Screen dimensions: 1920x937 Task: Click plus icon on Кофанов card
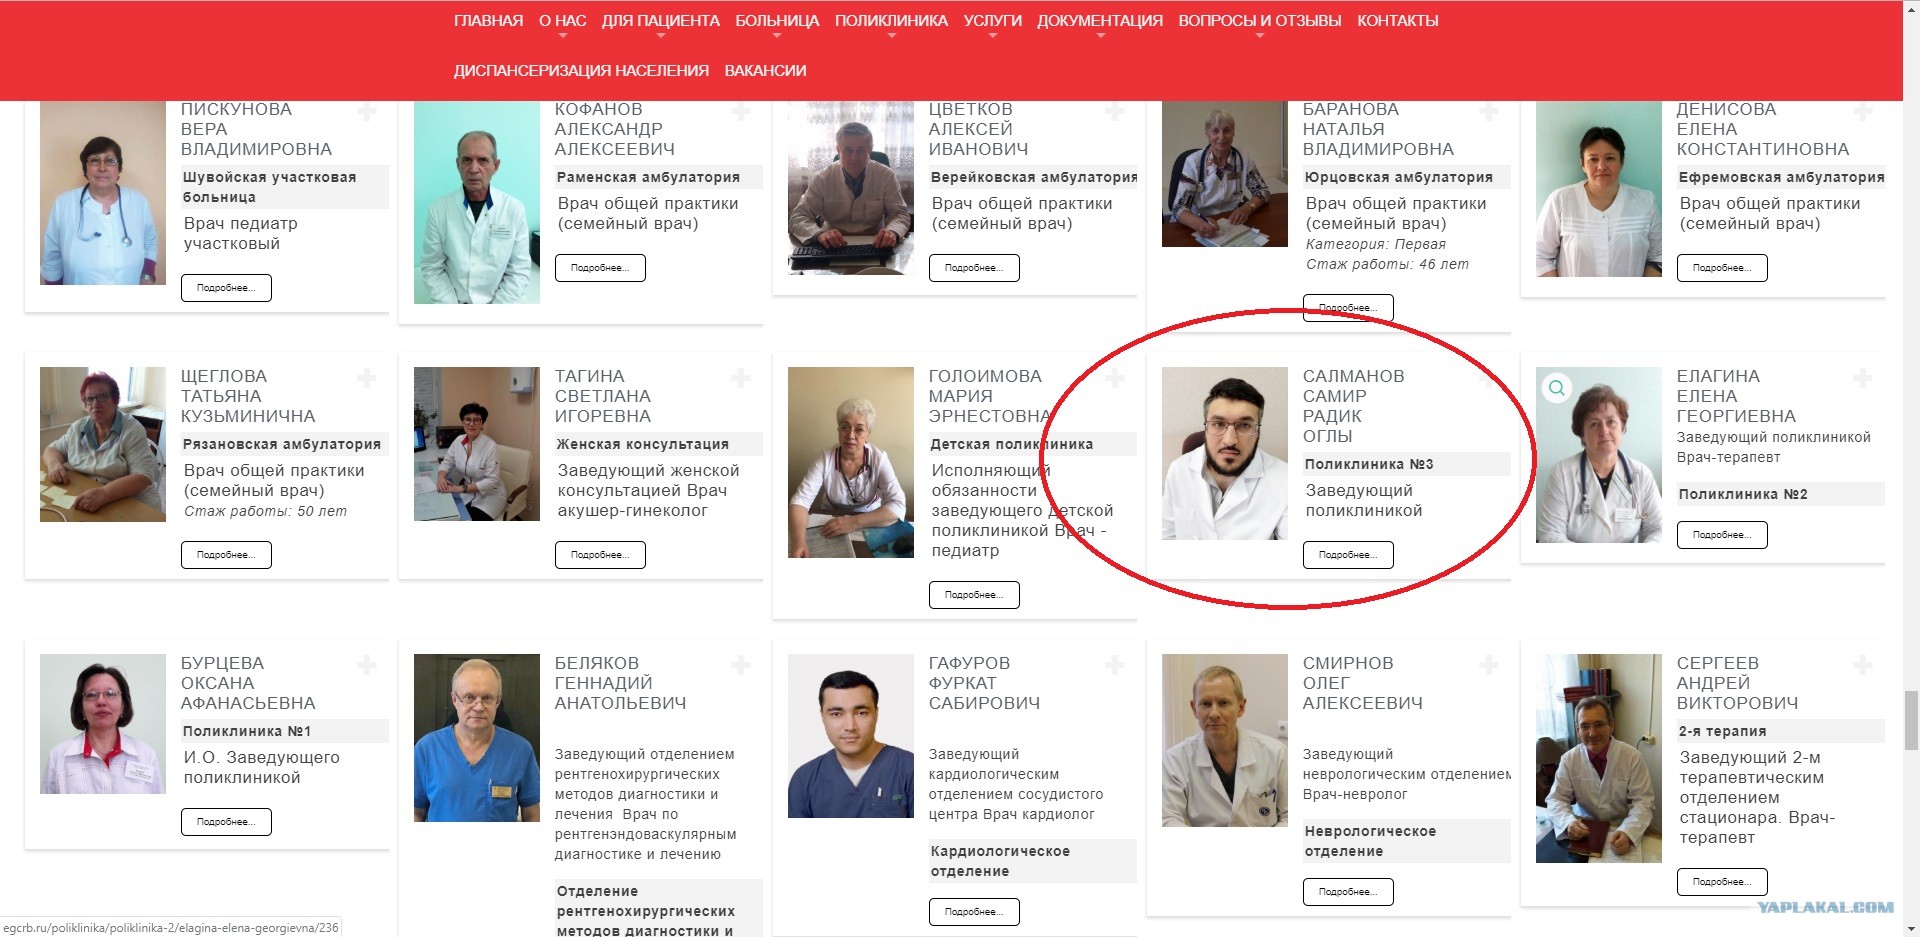(741, 111)
